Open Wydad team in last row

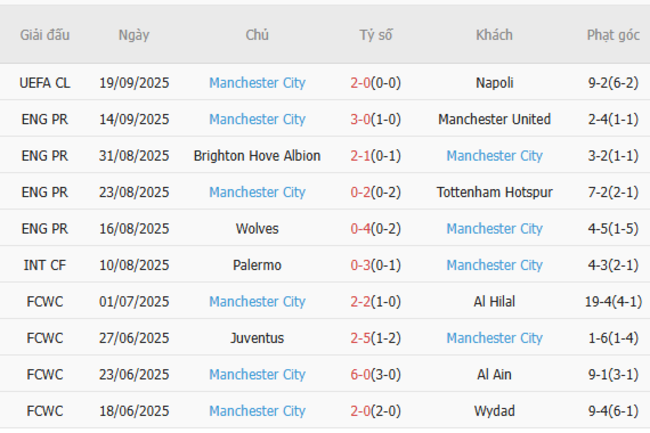click(494, 411)
